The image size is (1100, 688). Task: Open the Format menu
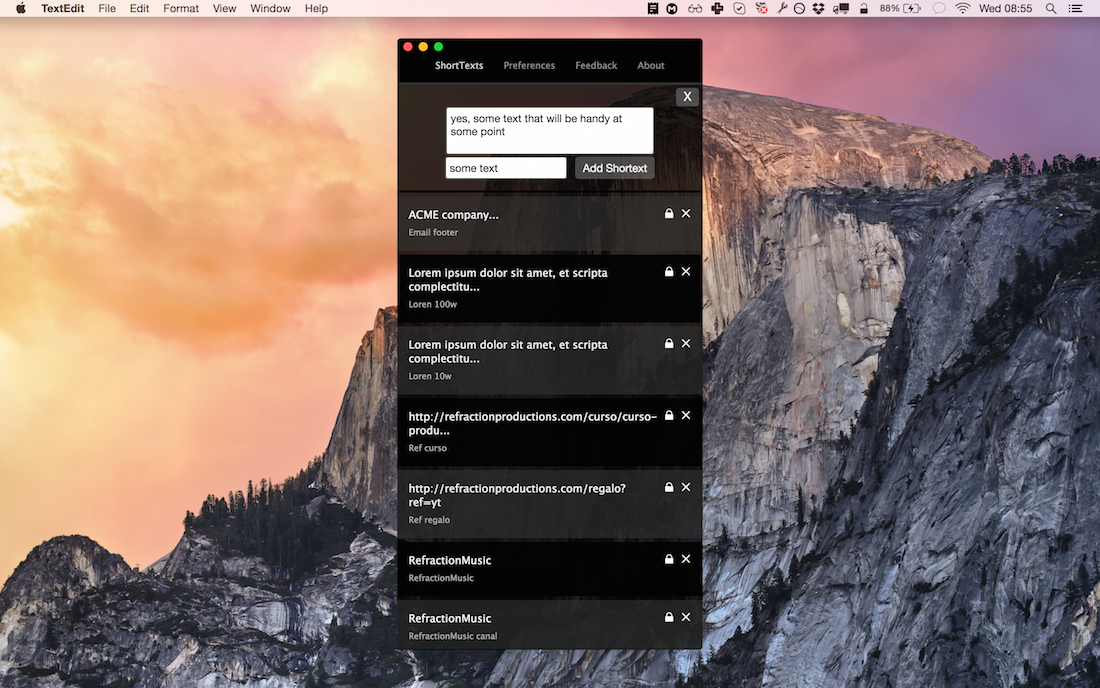coord(181,8)
